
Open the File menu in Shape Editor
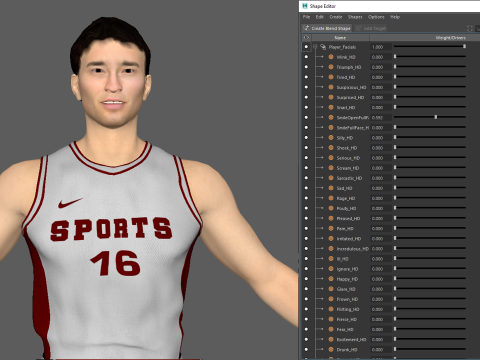point(306,17)
